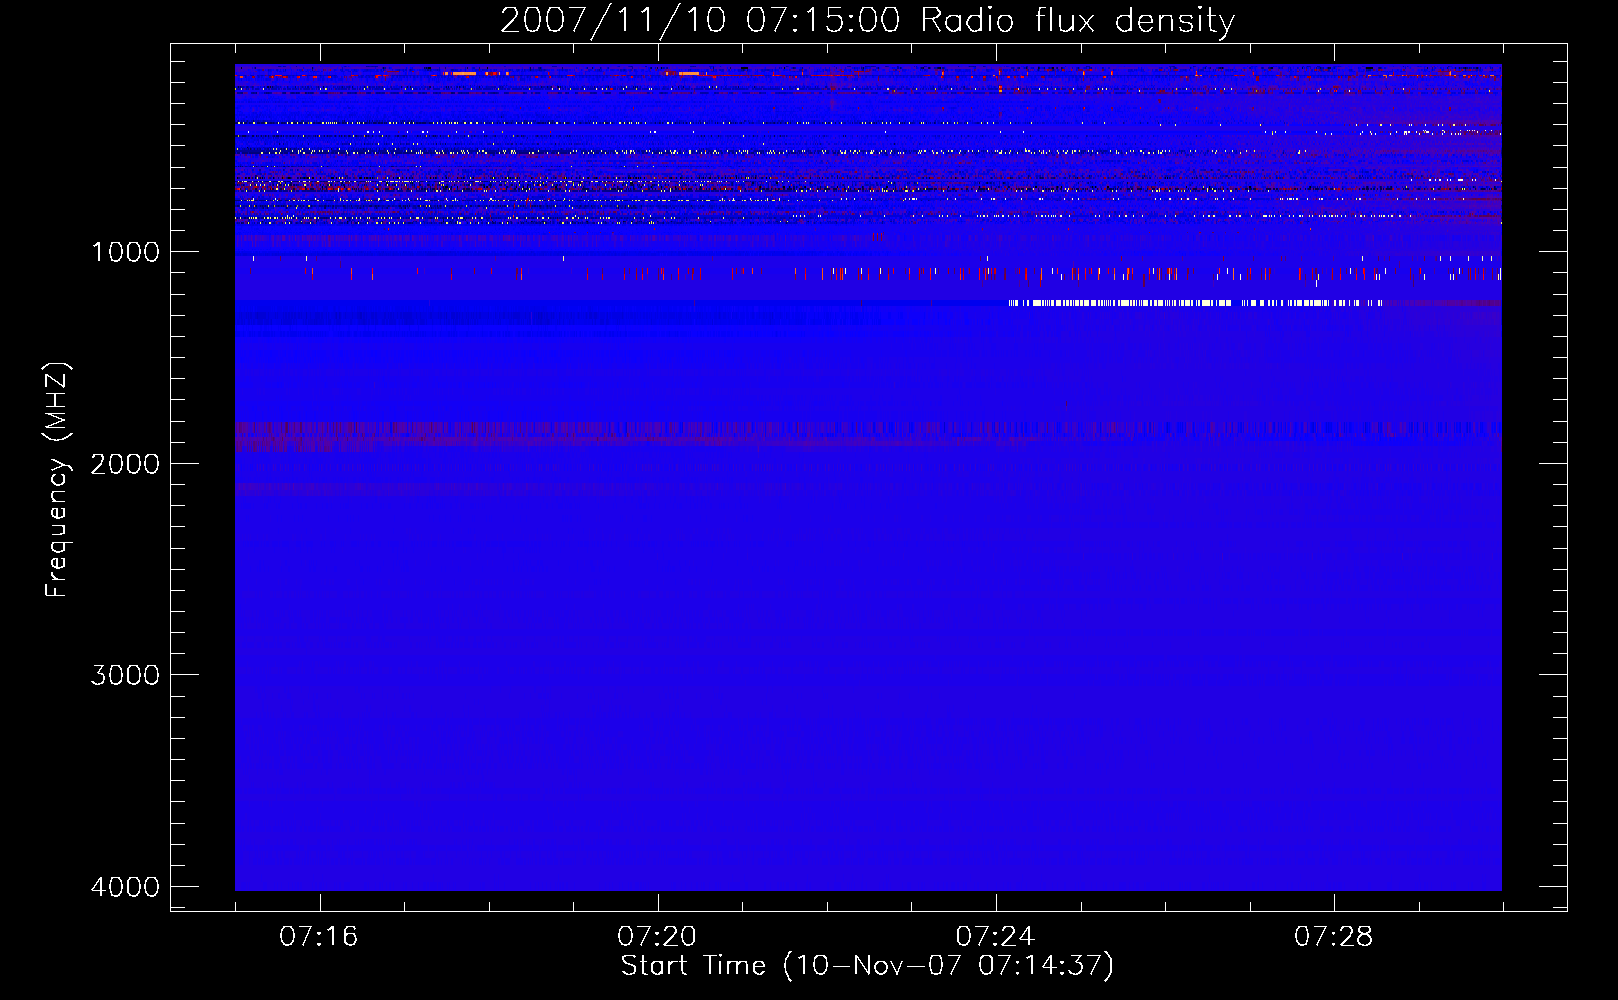Click the 4000 frequency tick label

coord(126,887)
